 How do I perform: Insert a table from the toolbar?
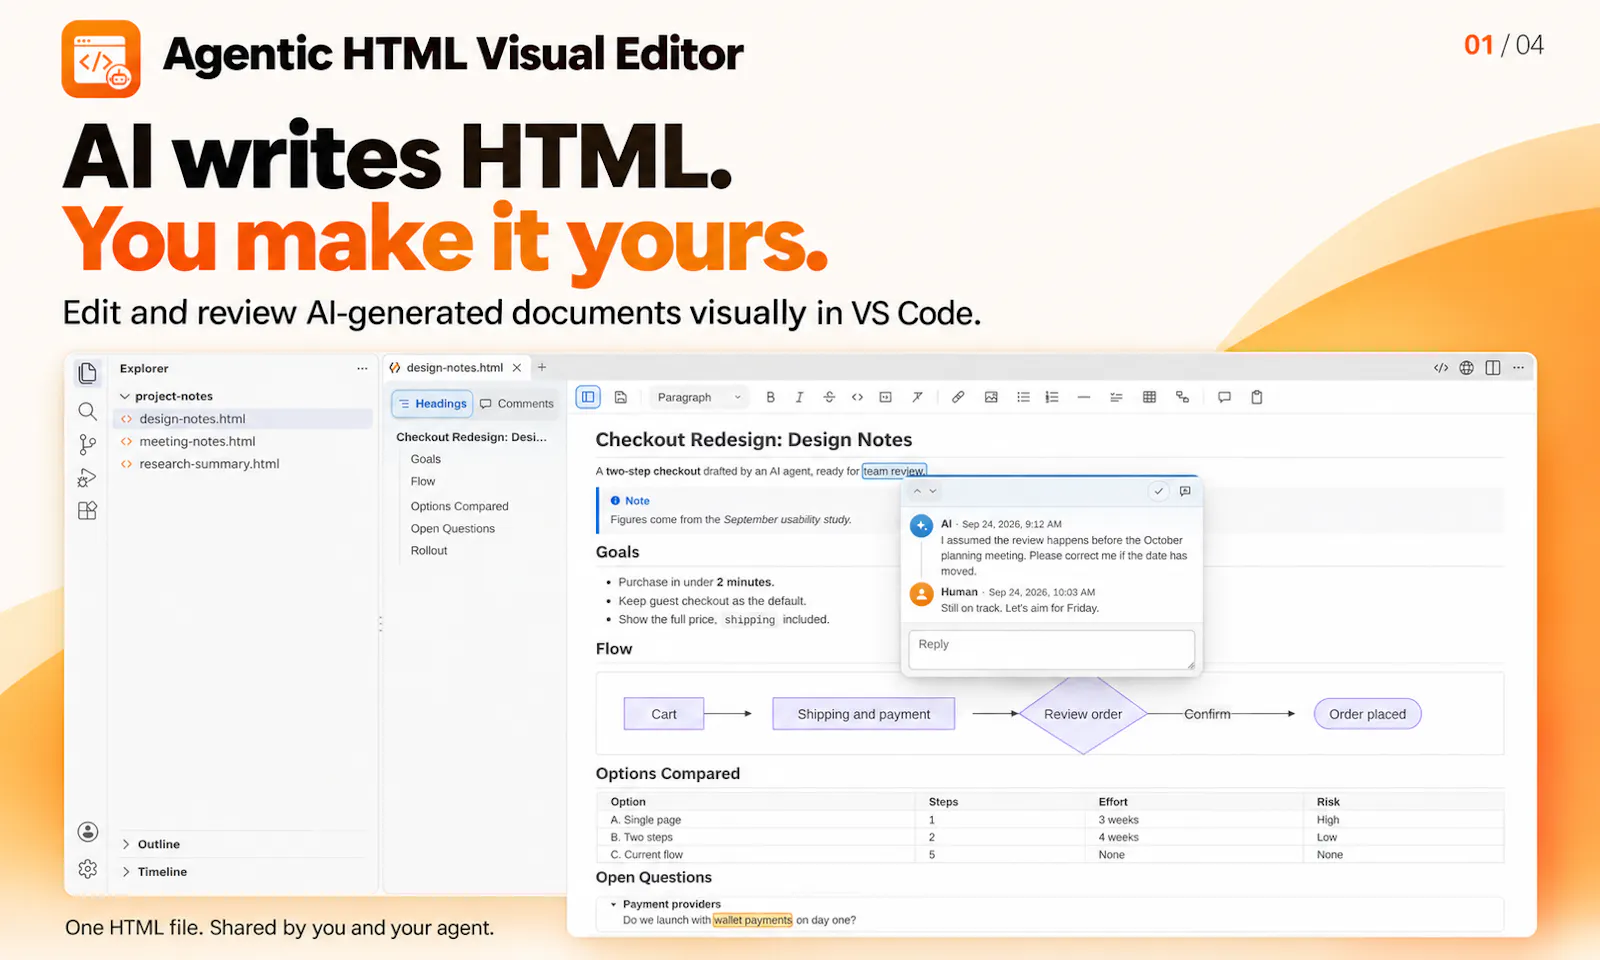(x=1149, y=397)
